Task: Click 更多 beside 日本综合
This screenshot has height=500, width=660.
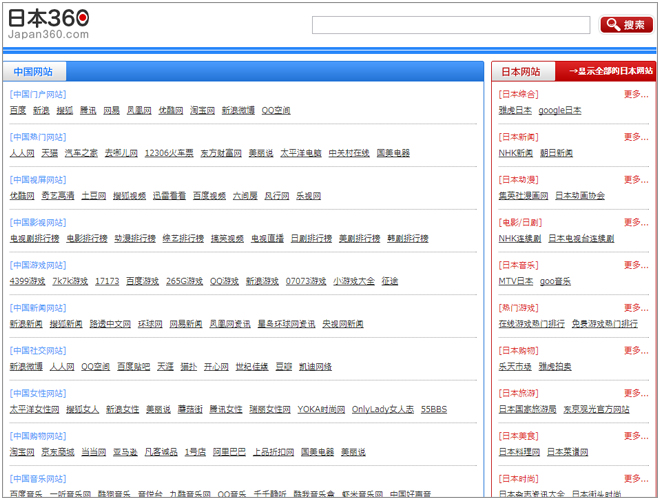Action: (x=636, y=94)
